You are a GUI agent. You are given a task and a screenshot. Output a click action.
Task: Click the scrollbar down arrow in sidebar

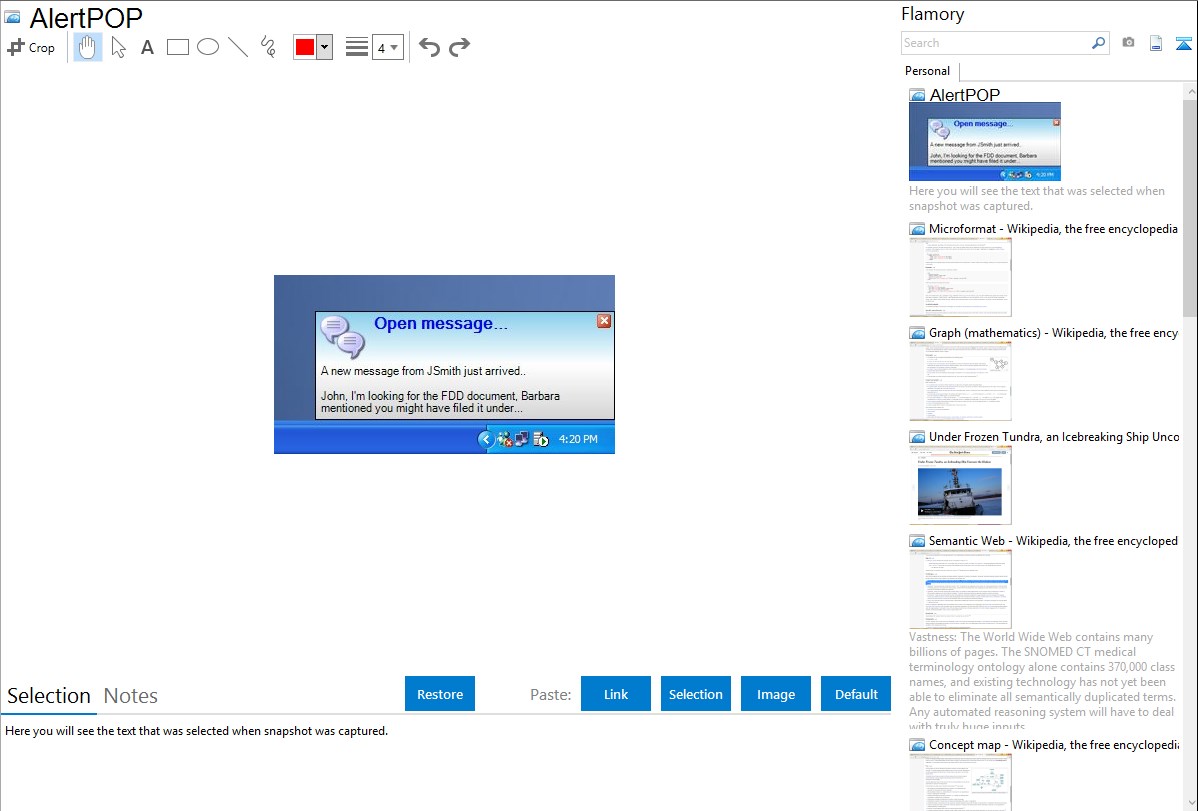click(x=1190, y=803)
